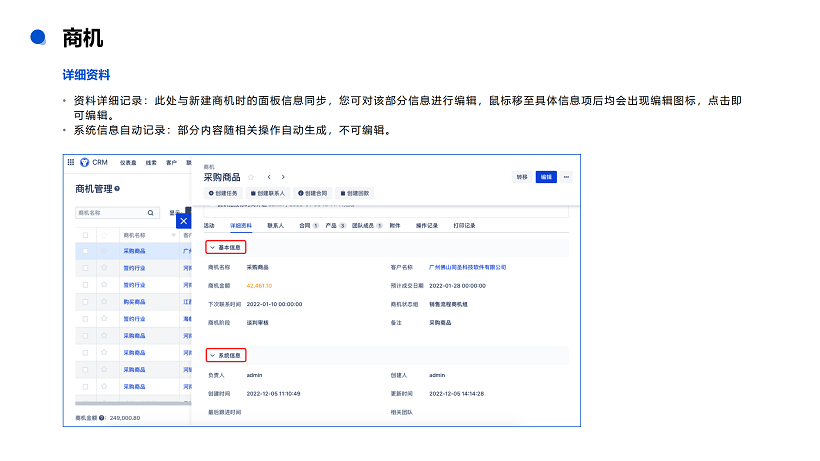
Task: Click the blue 编辑 button
Action: click(x=546, y=177)
